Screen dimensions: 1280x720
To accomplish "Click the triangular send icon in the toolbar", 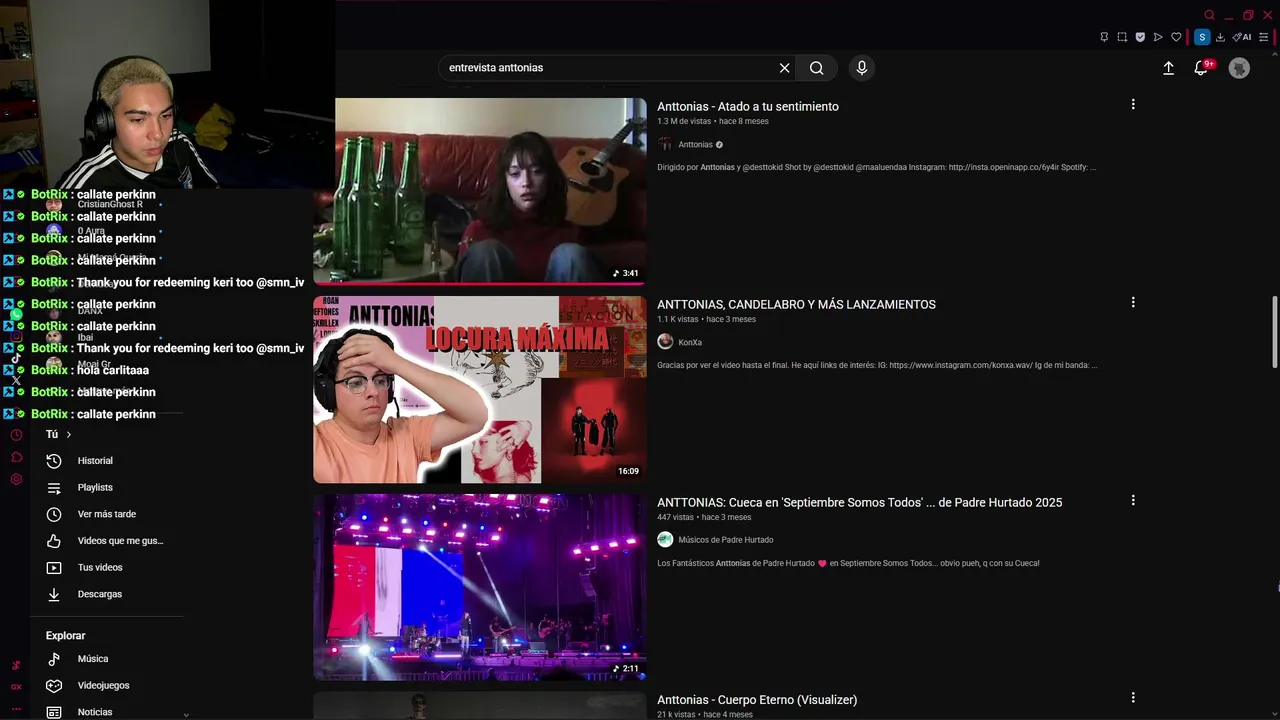I will 1158,37.
